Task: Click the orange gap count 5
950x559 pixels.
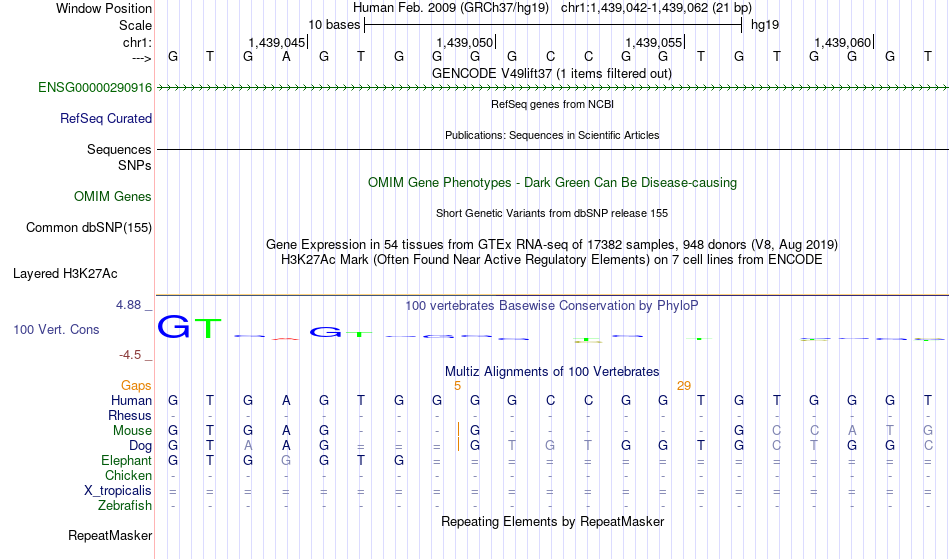Action: 457,386
